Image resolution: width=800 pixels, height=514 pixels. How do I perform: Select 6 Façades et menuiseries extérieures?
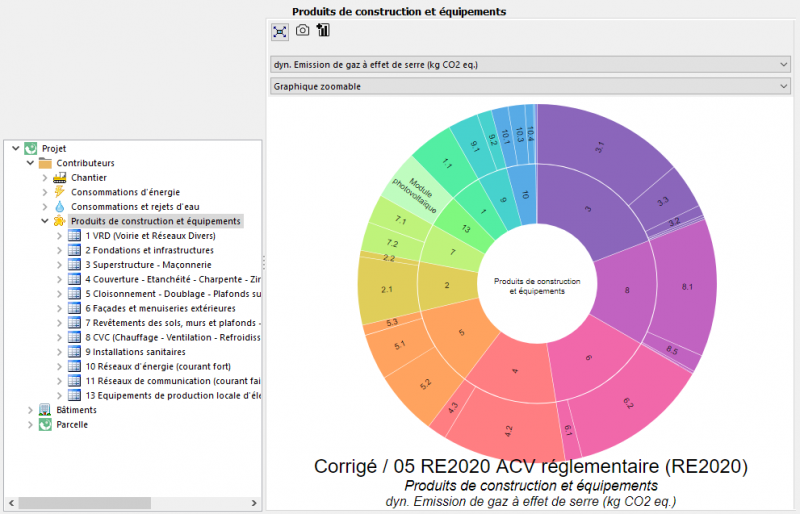click(x=160, y=308)
